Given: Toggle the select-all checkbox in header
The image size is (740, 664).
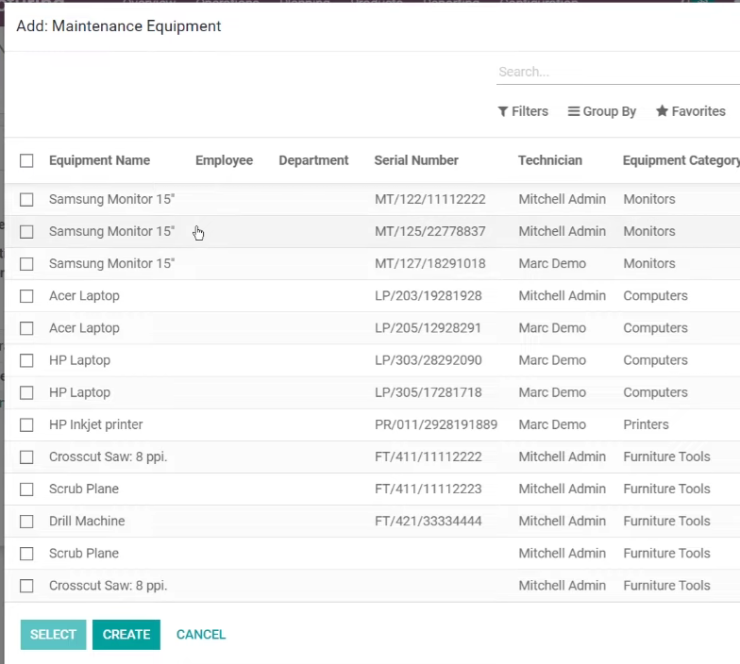Looking at the screenshot, I should pyautogui.click(x=26, y=160).
